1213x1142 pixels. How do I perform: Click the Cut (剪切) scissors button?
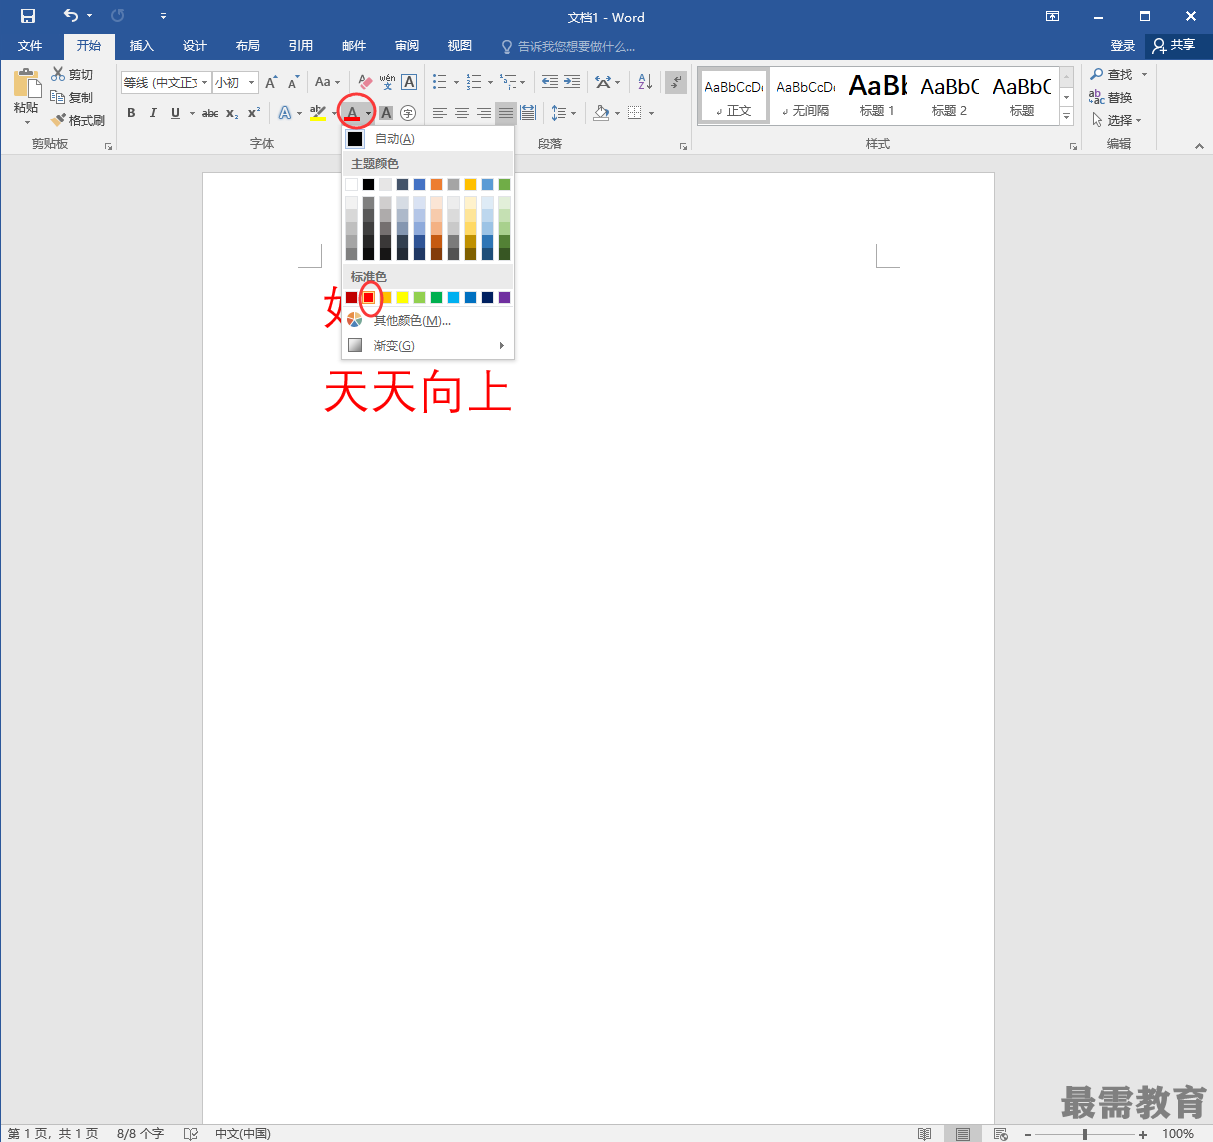point(72,74)
